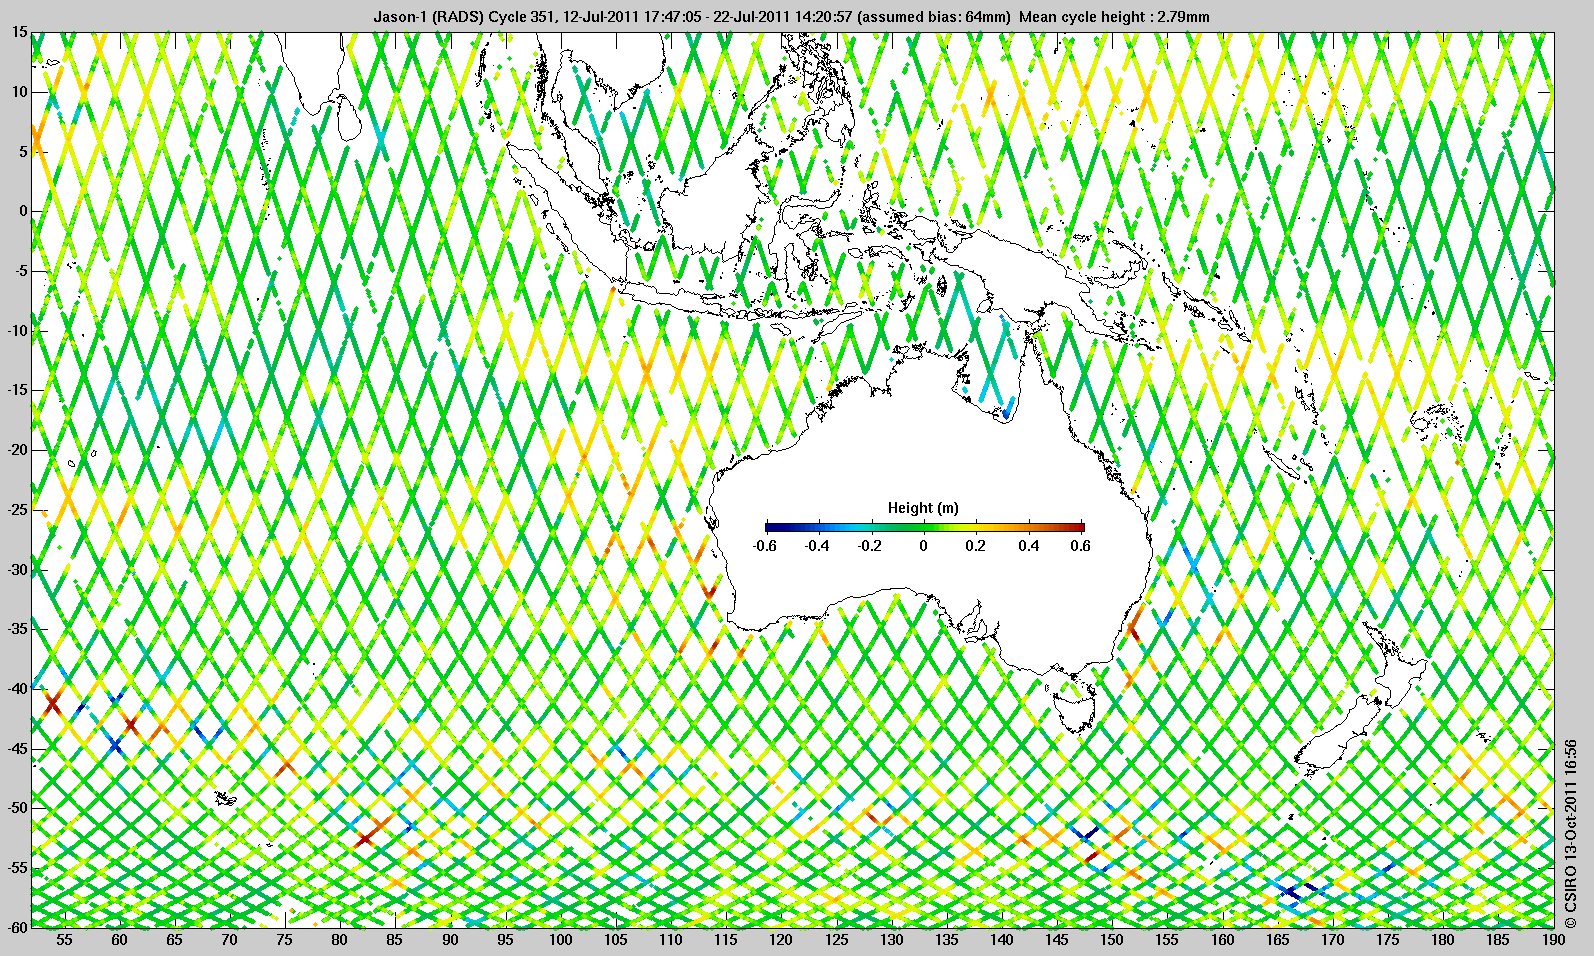1594x956 pixels.
Task: Click longitude axis label '115'
Action: tap(726, 940)
